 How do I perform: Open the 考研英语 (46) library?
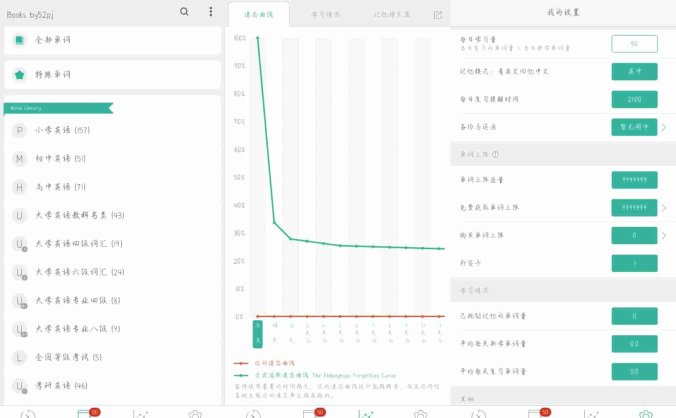click(113, 386)
